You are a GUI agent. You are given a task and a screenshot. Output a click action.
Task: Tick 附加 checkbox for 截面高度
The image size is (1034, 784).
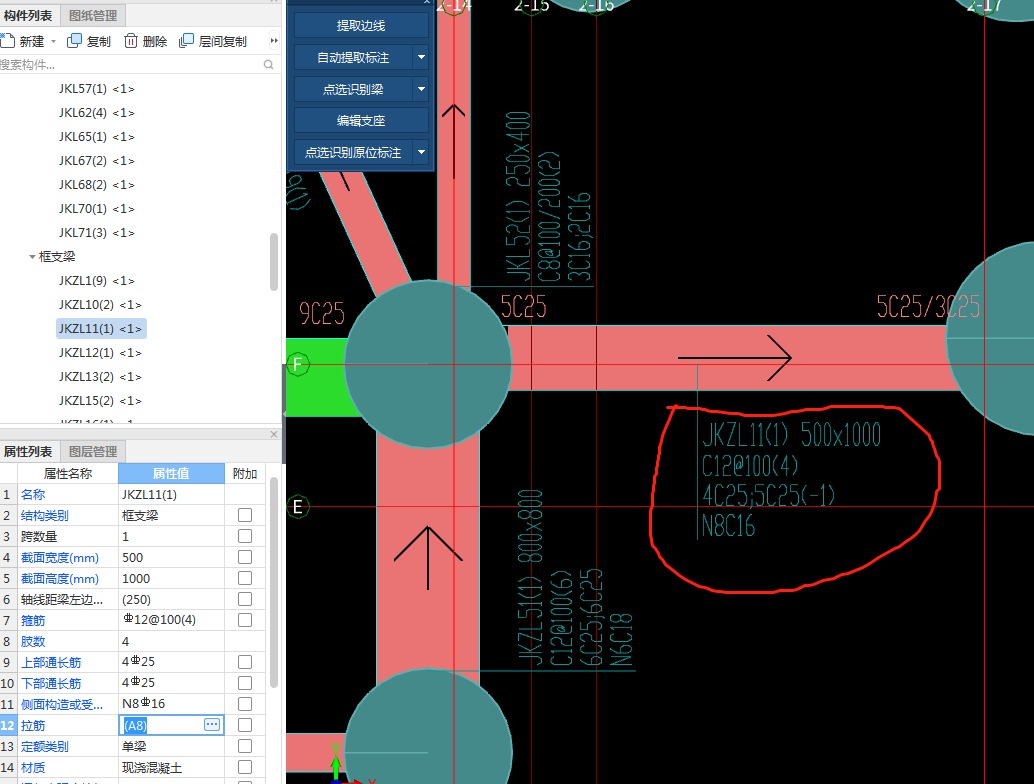click(x=245, y=578)
